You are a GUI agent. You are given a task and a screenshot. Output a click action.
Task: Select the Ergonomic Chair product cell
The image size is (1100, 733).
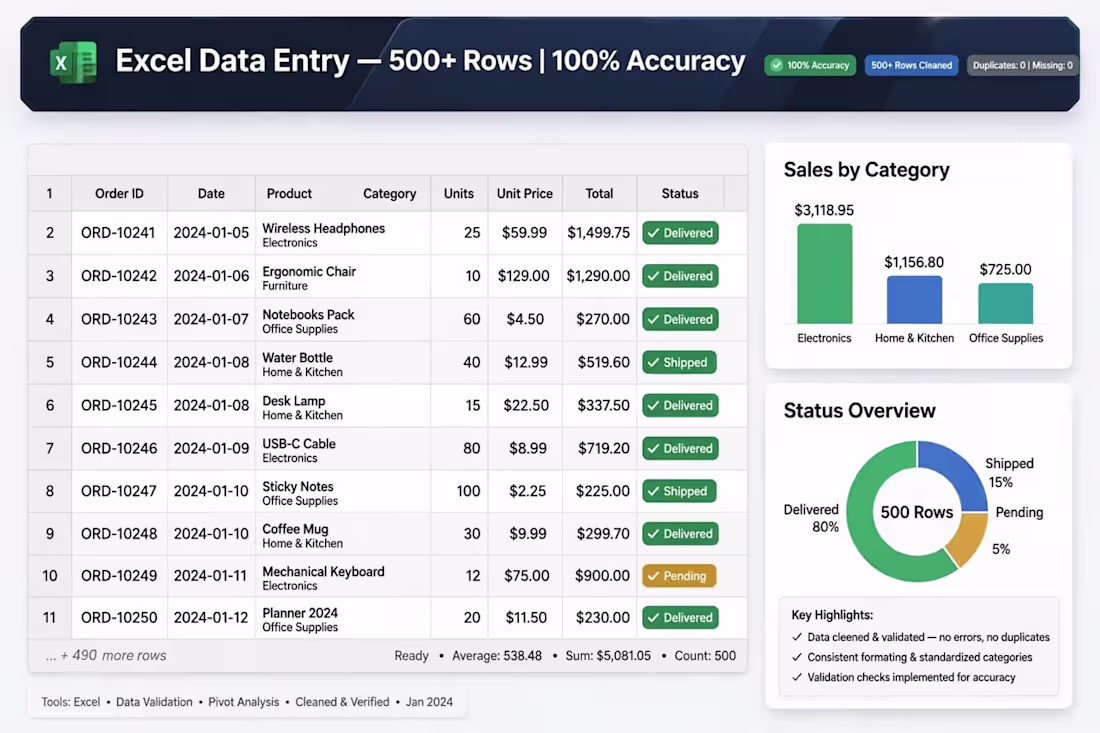(x=343, y=277)
